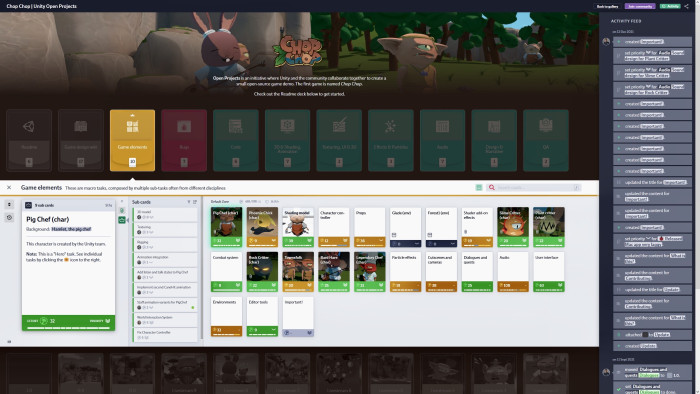This screenshot has height=394, width=700.
Task: Click priority chevron on Props card
Action: (x=381, y=241)
